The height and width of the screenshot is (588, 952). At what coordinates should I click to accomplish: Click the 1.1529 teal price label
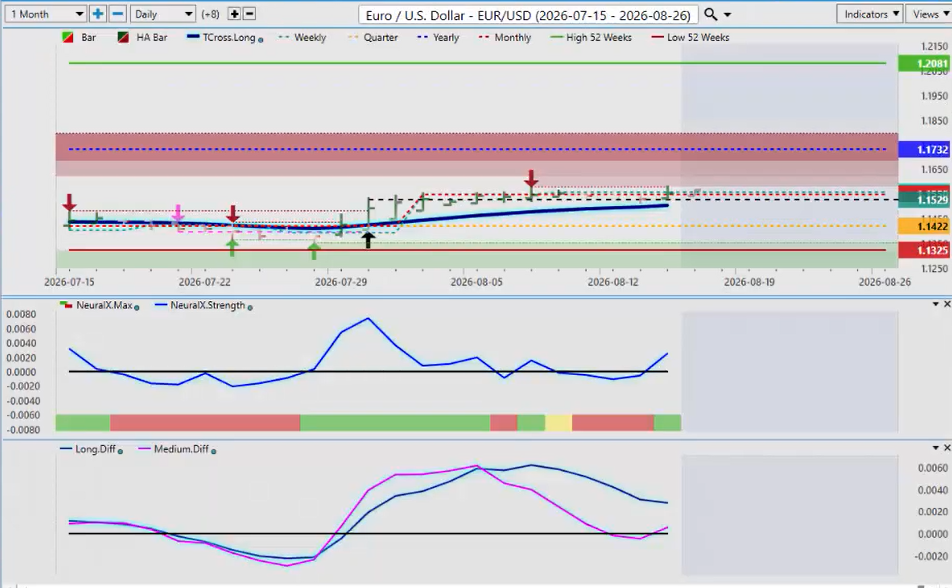(x=923, y=200)
